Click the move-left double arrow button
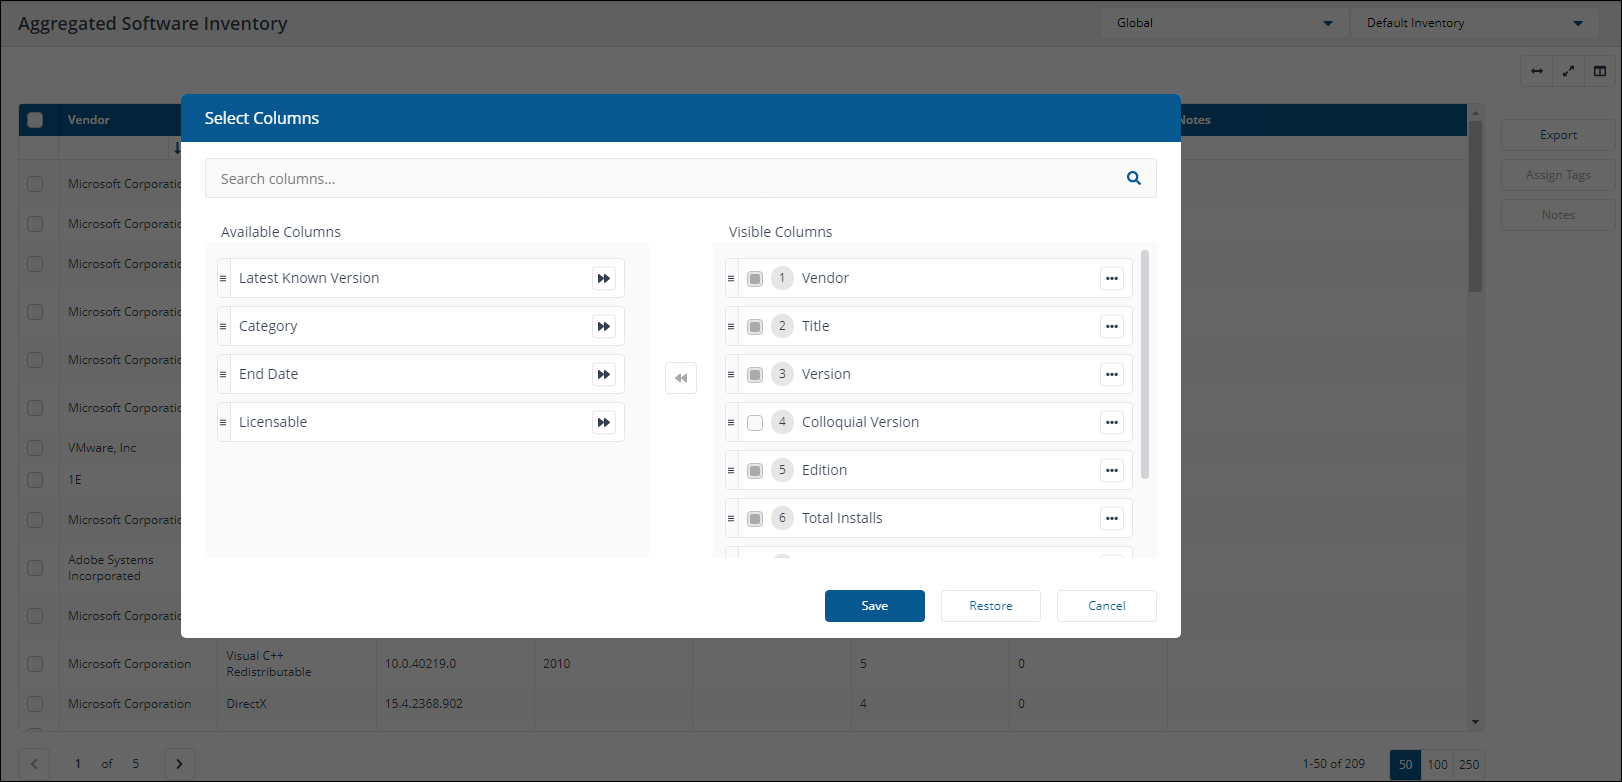1622x782 pixels. (x=681, y=378)
